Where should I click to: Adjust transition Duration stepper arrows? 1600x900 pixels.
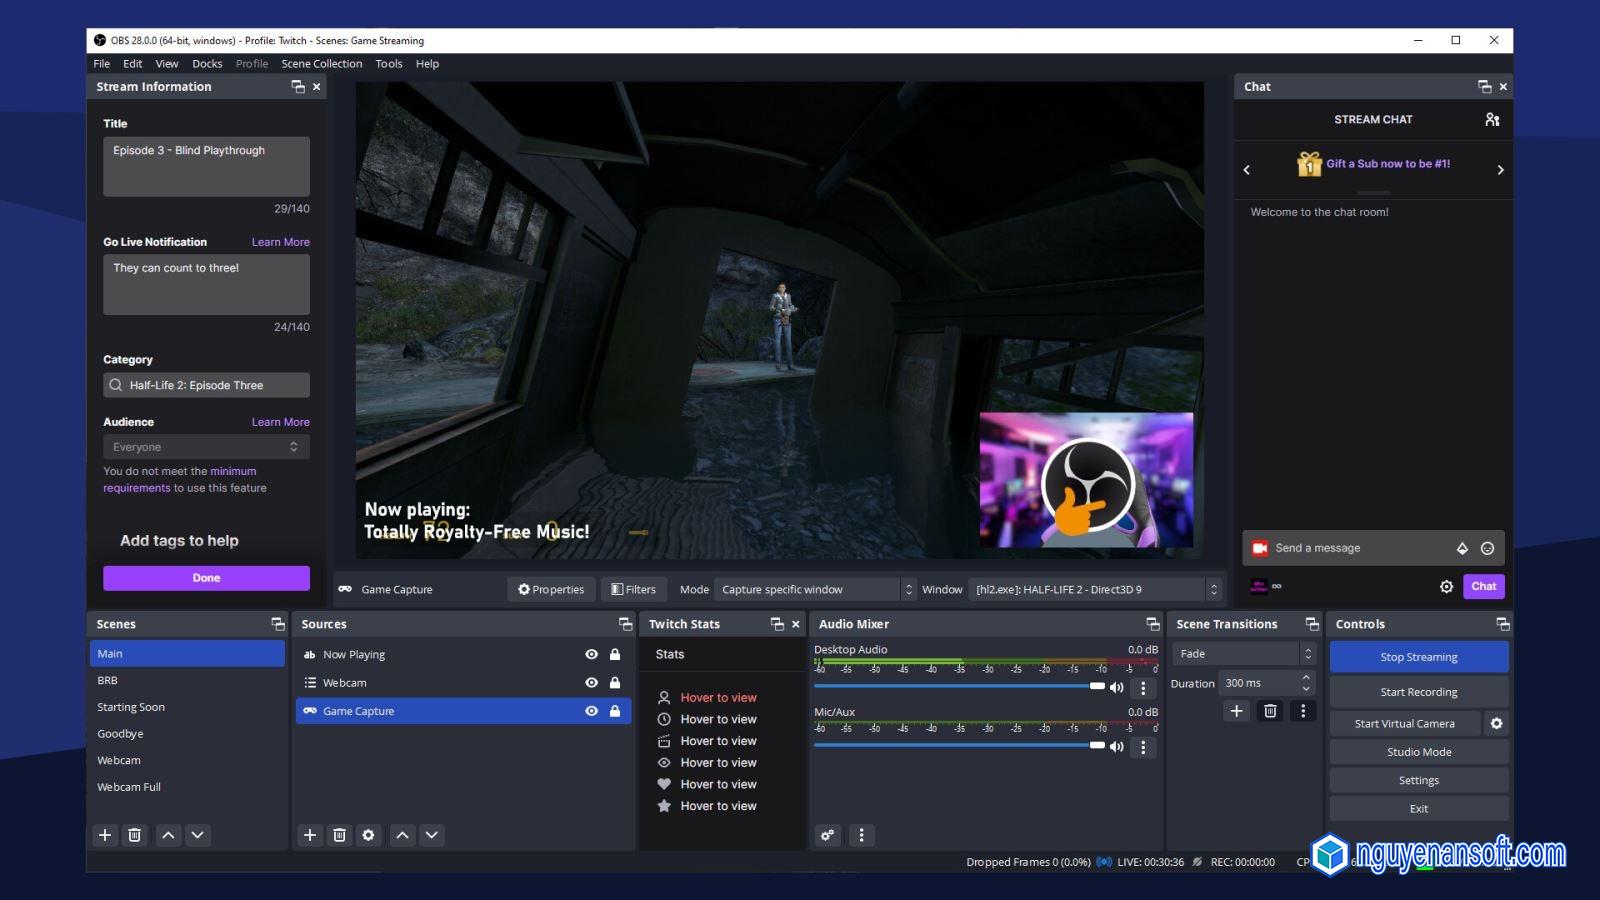[1306, 683]
